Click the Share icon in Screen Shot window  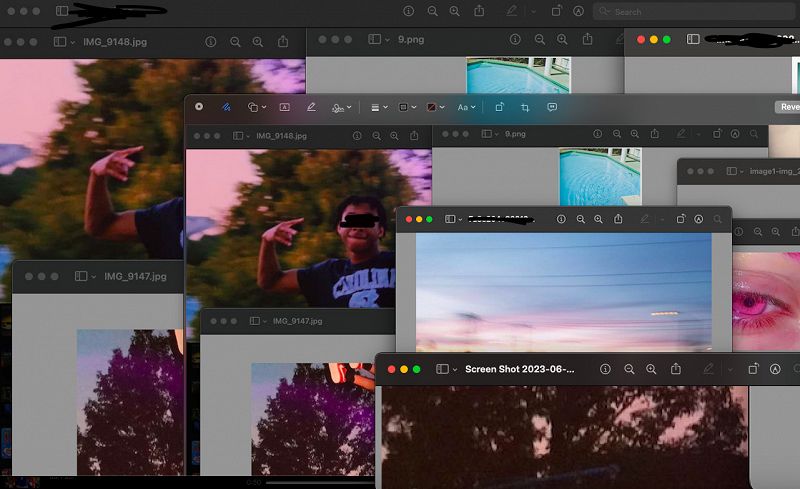click(676, 369)
